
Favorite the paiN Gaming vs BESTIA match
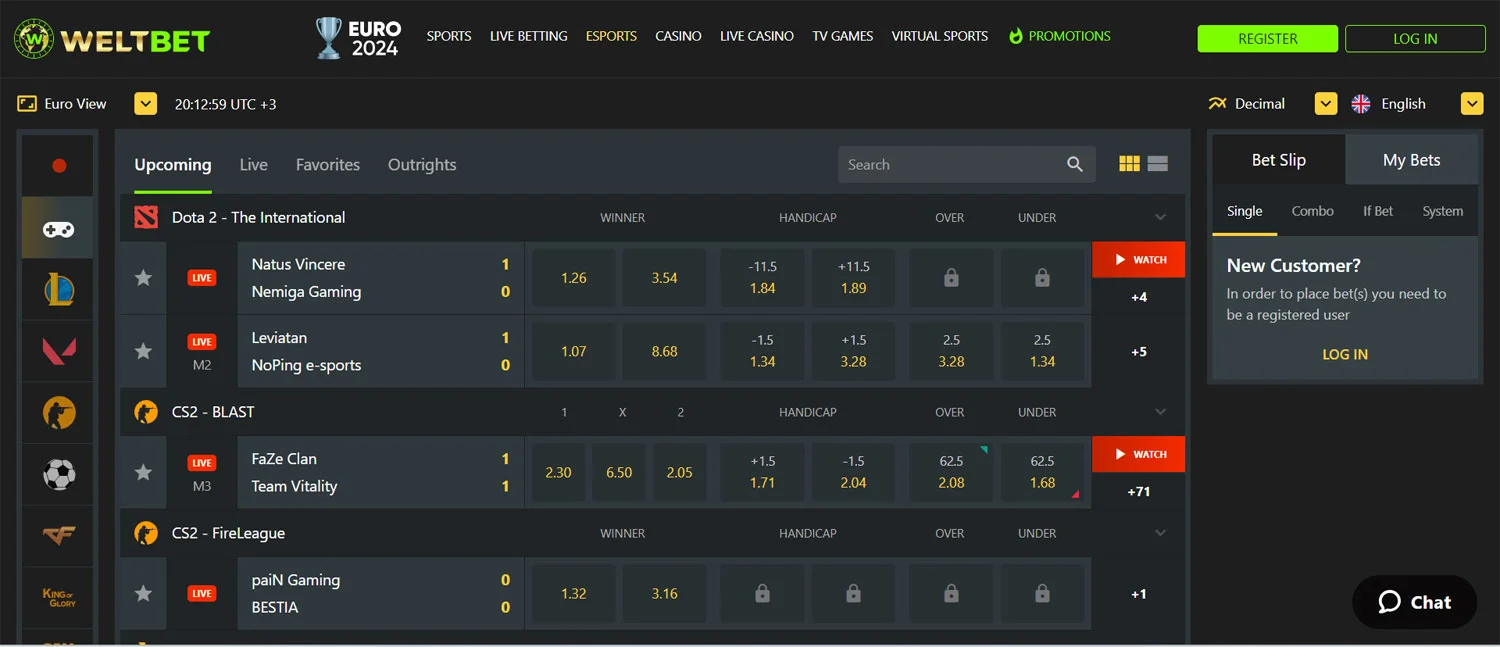(x=142, y=593)
